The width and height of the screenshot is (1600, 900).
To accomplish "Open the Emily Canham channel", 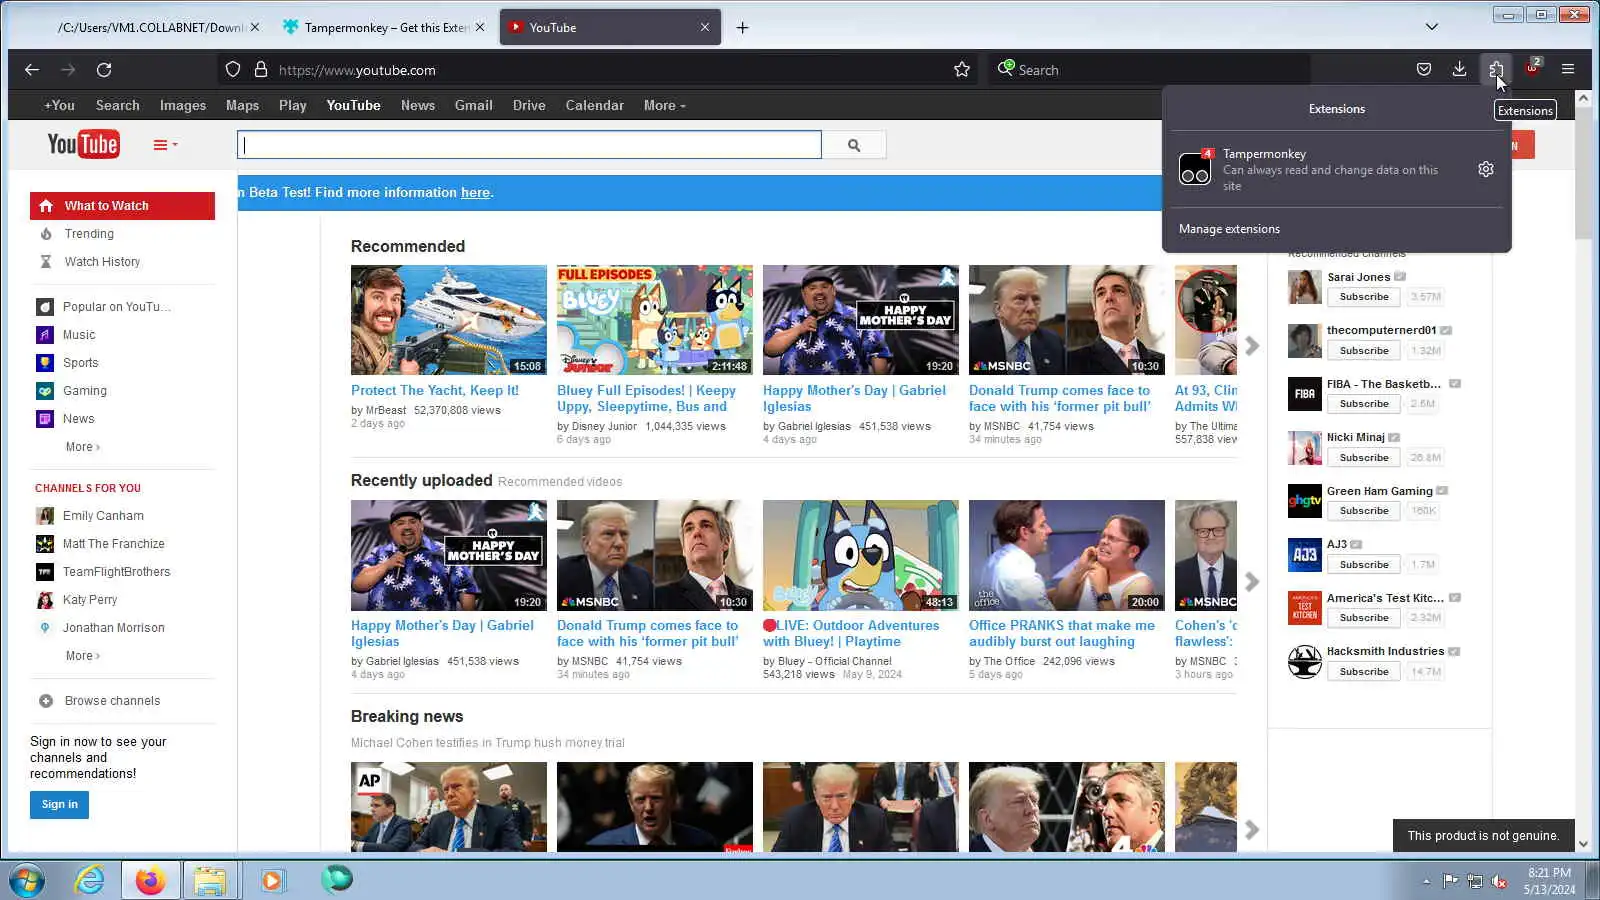I will [x=103, y=516].
